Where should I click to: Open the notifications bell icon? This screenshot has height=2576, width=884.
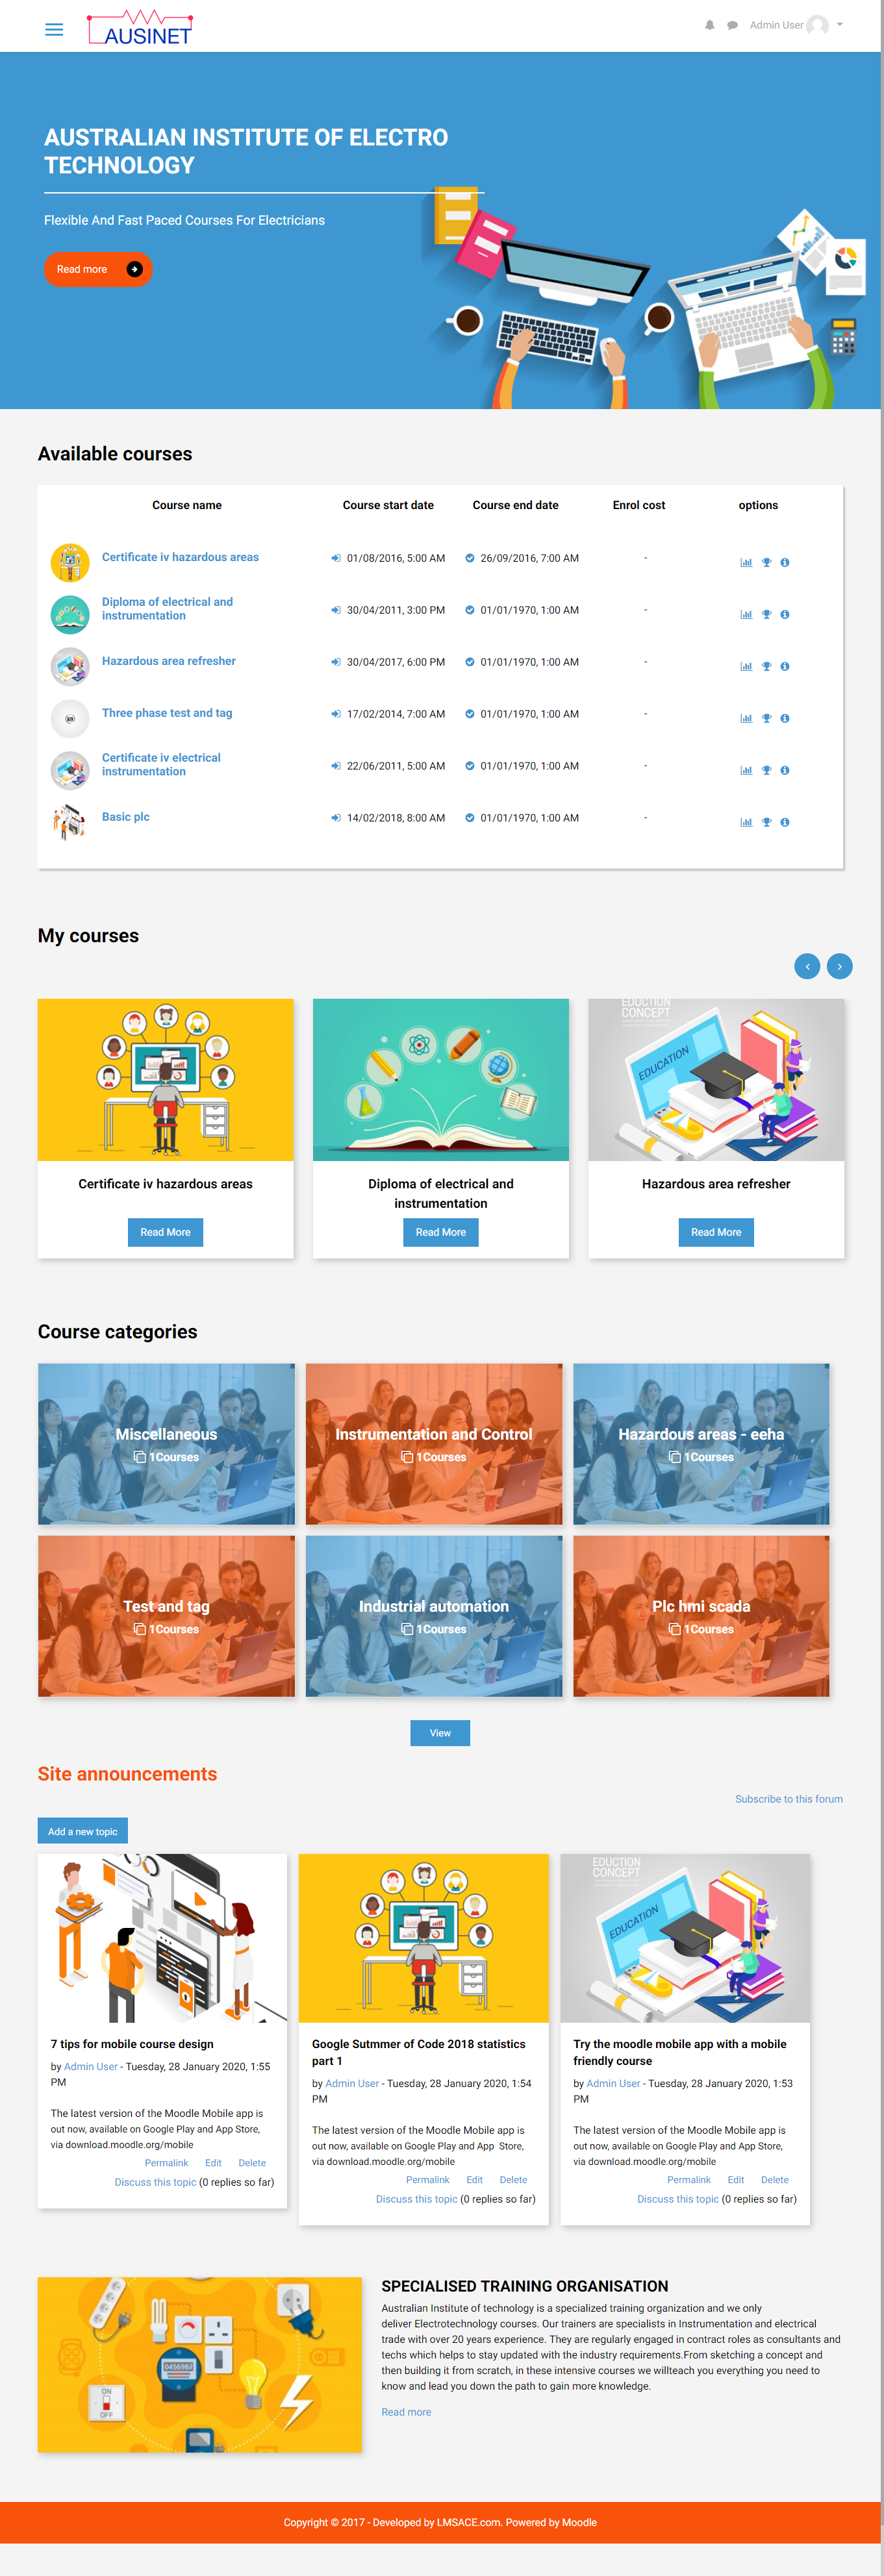pos(709,25)
